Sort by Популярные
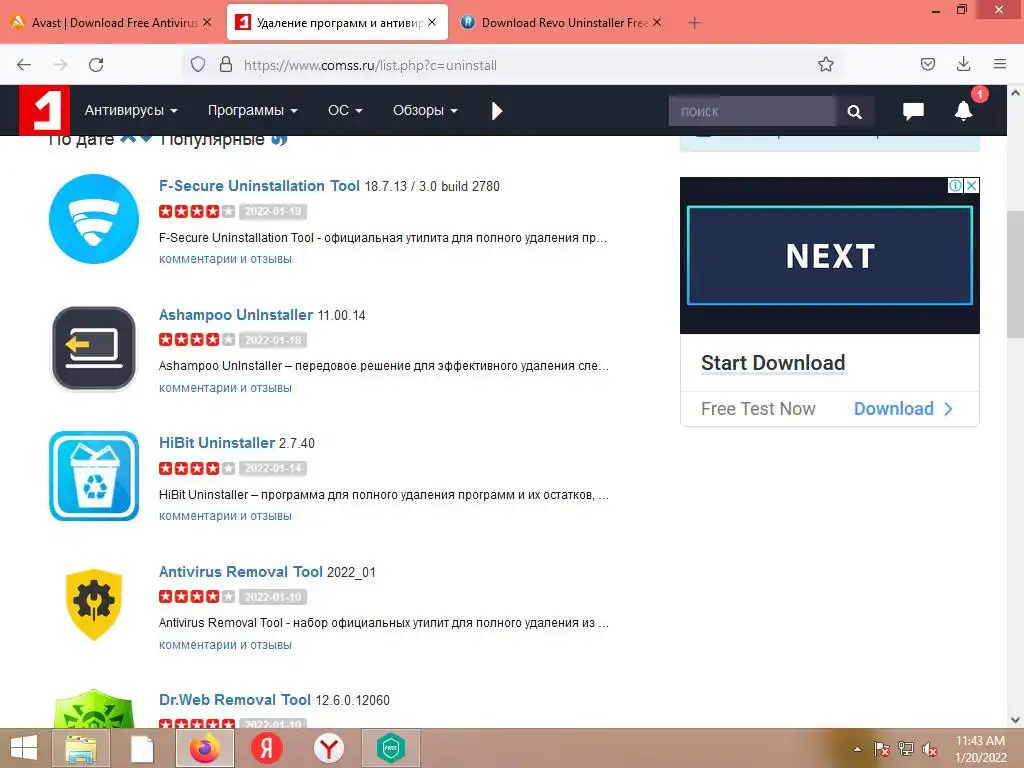This screenshot has width=1024, height=768. tap(212, 139)
